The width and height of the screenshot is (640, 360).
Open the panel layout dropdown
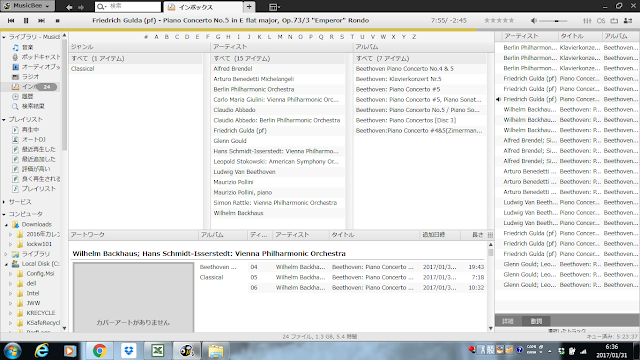(x=274, y=7)
